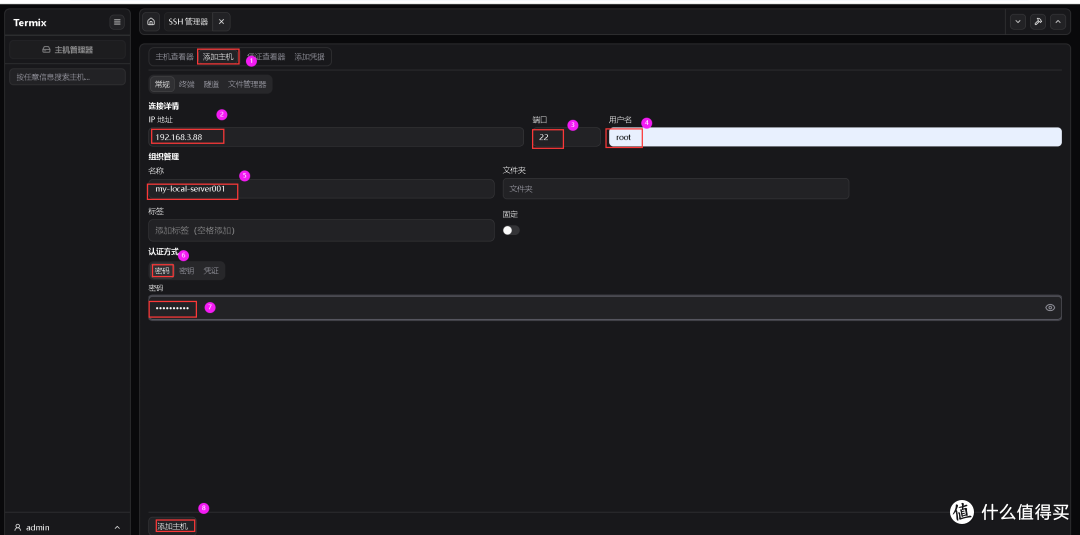
Task: Click the 组织管理 section heading
Action: pos(164,157)
